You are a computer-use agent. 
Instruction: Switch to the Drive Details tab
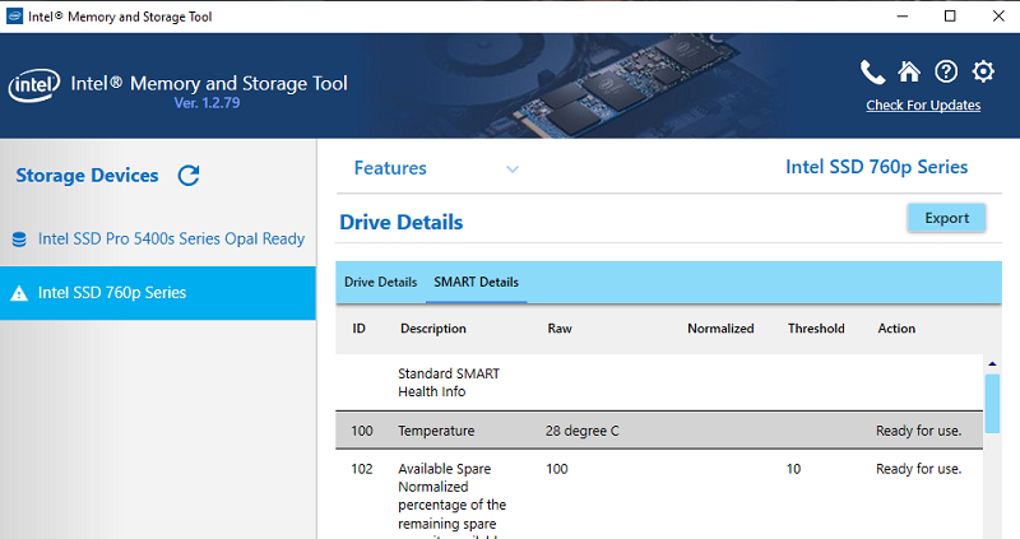coord(380,282)
